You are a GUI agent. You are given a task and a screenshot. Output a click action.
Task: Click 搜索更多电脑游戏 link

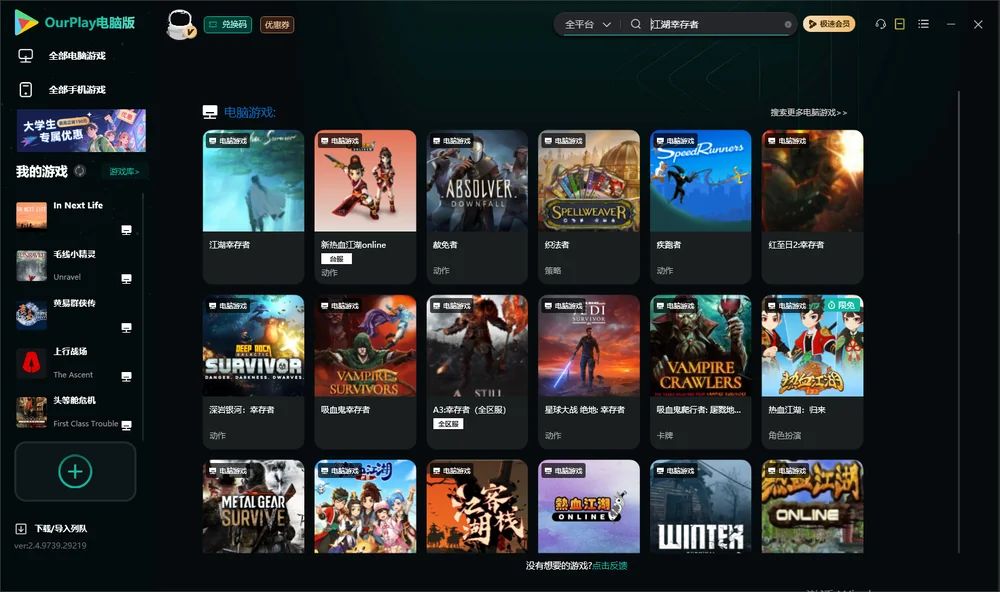(x=809, y=112)
